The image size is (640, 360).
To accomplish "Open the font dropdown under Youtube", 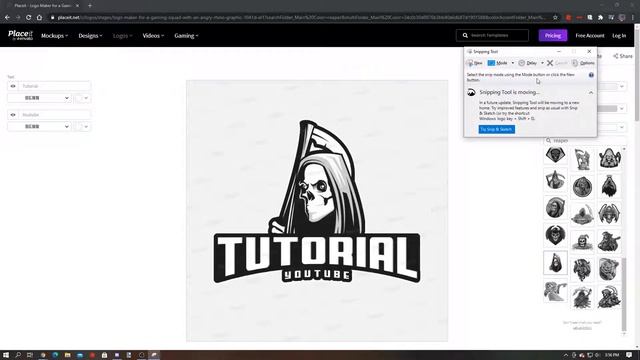I will pyautogui.click(x=39, y=127).
